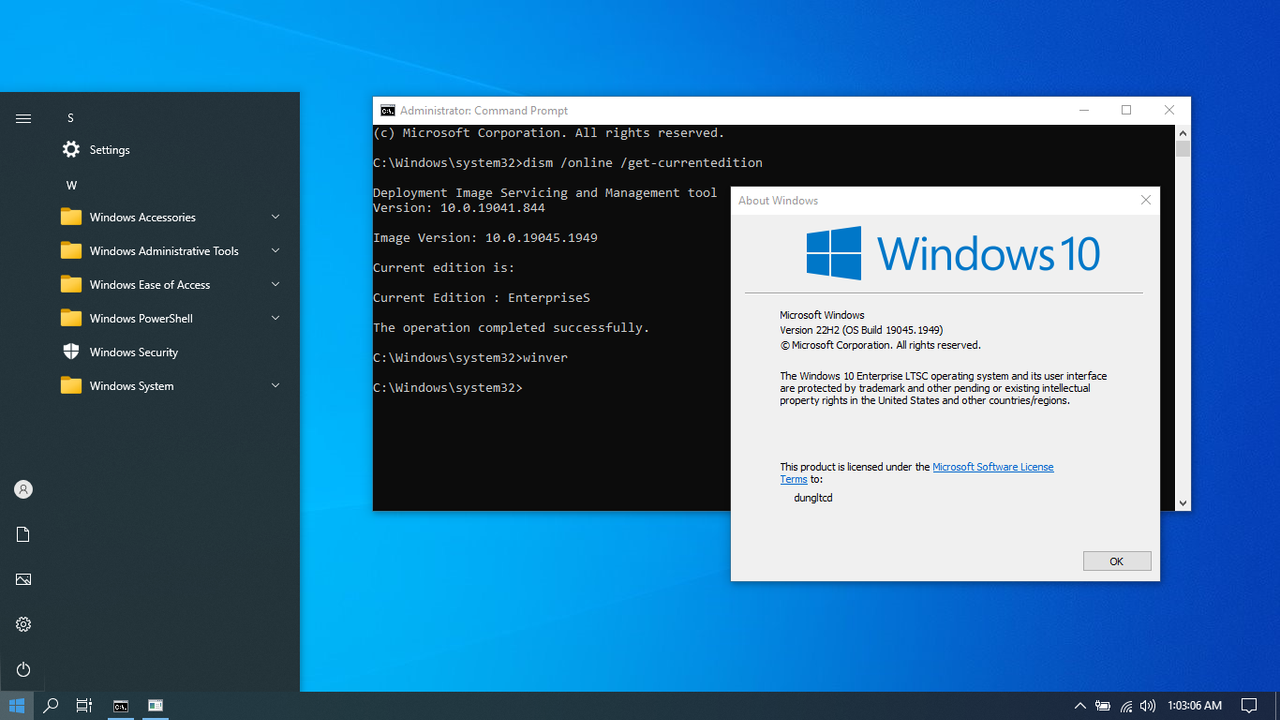Show hidden icons in the system tray

pos(1080,706)
